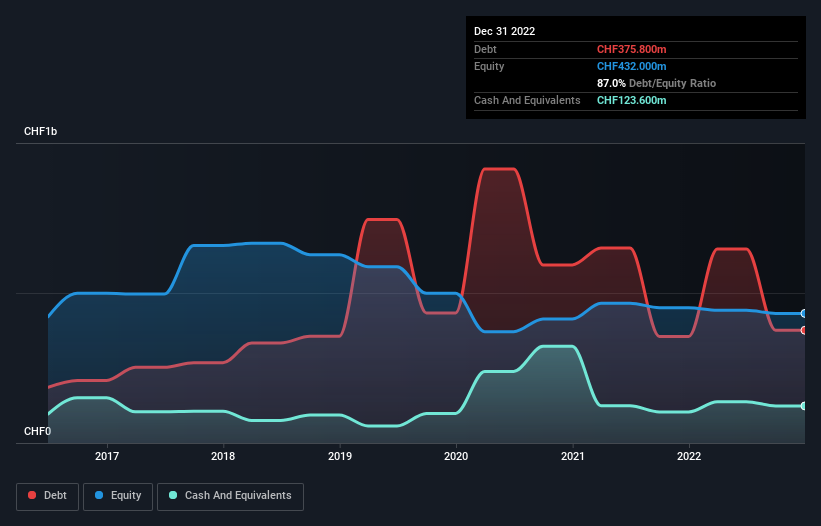Select the teal Cash endpoint marker

pyautogui.click(x=804, y=406)
